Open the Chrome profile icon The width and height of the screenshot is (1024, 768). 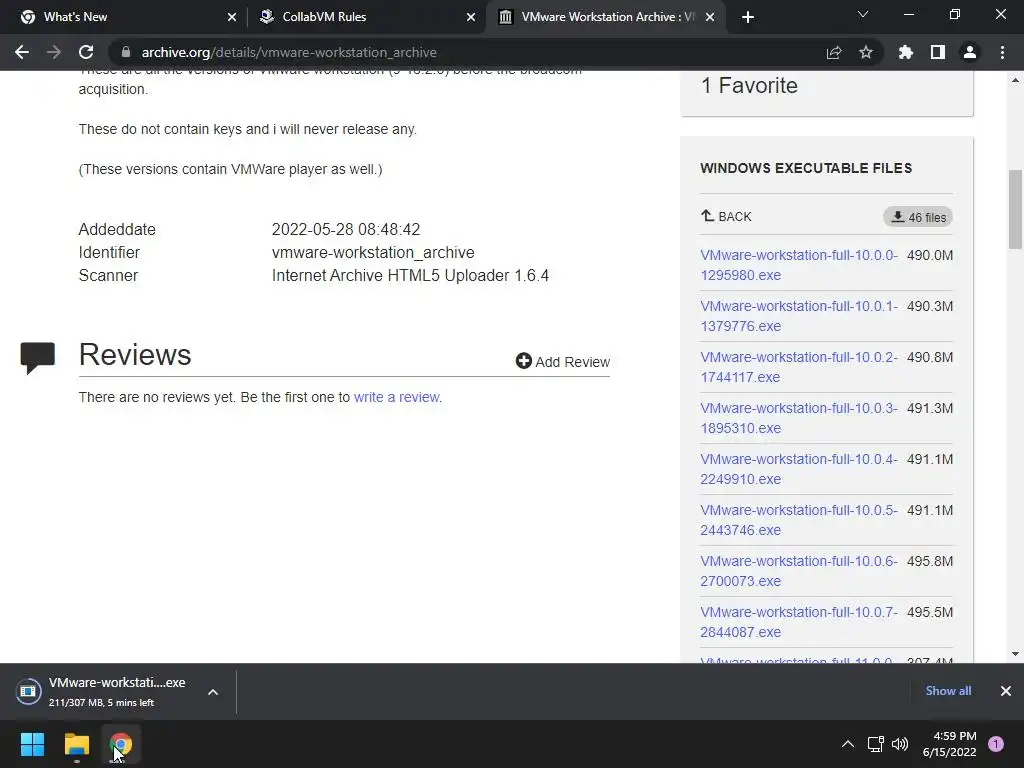970,52
